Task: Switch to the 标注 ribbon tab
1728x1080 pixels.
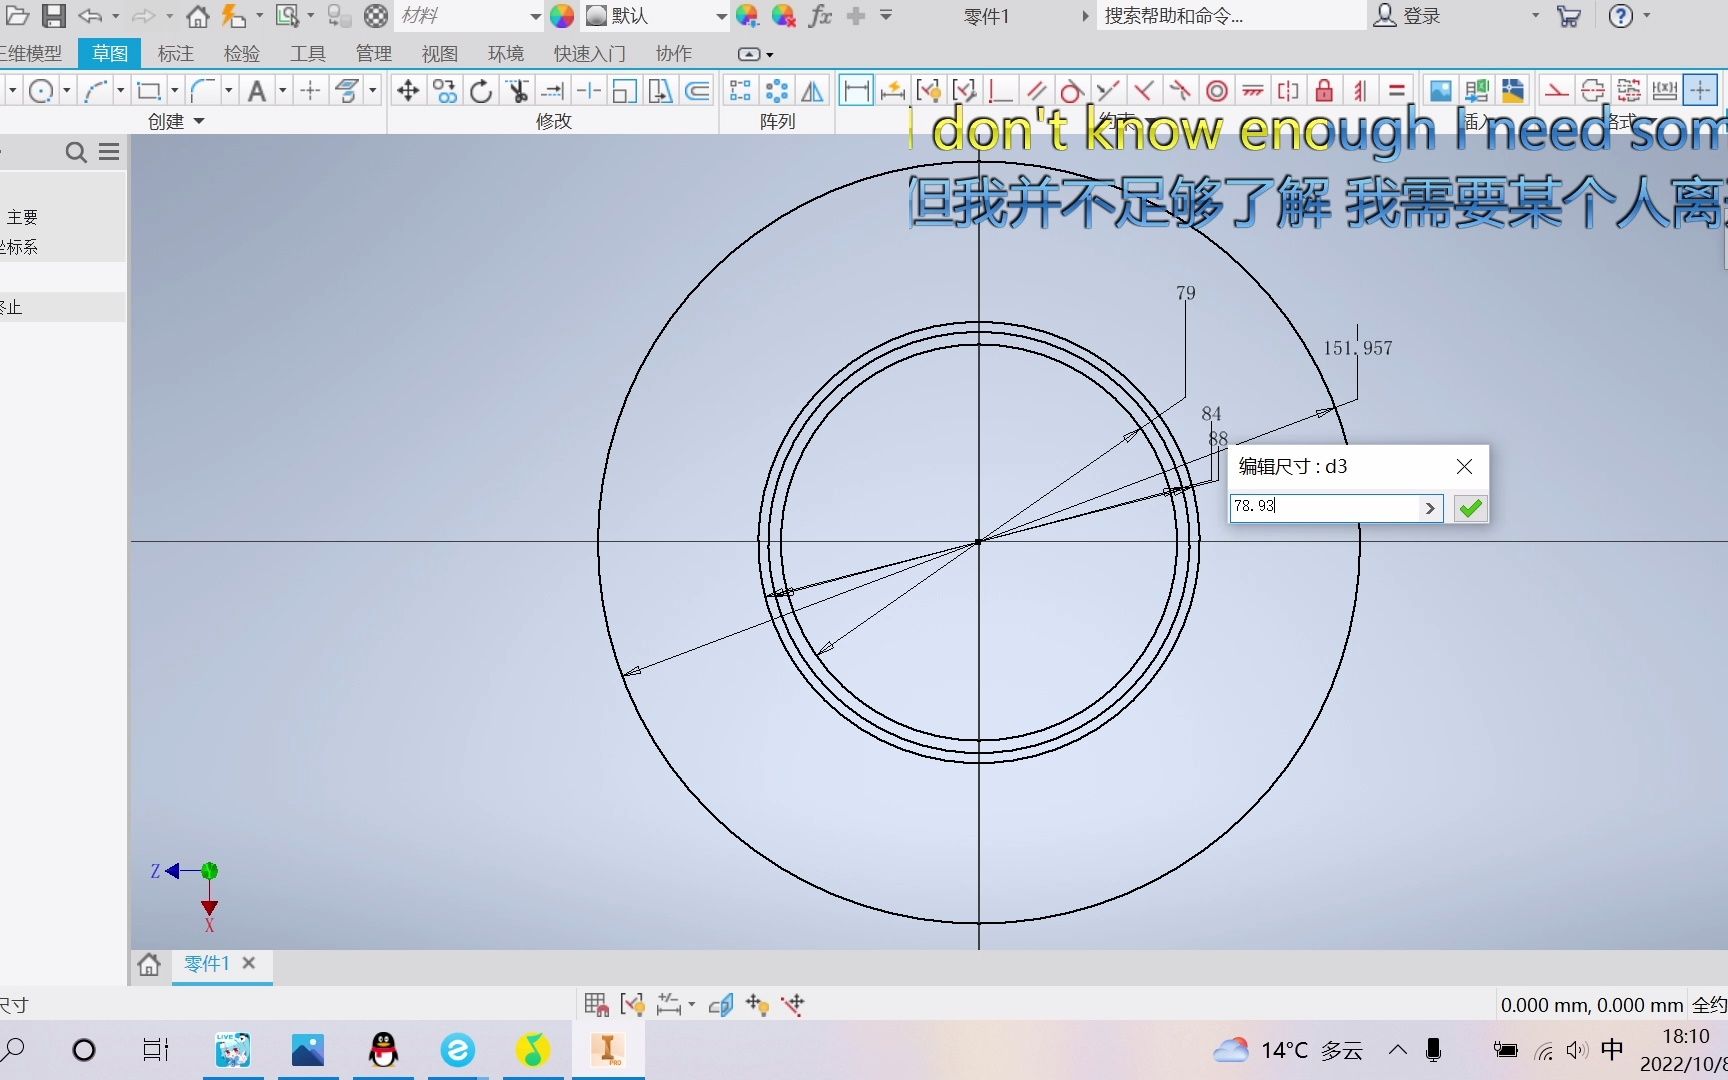Action: tap(176, 53)
